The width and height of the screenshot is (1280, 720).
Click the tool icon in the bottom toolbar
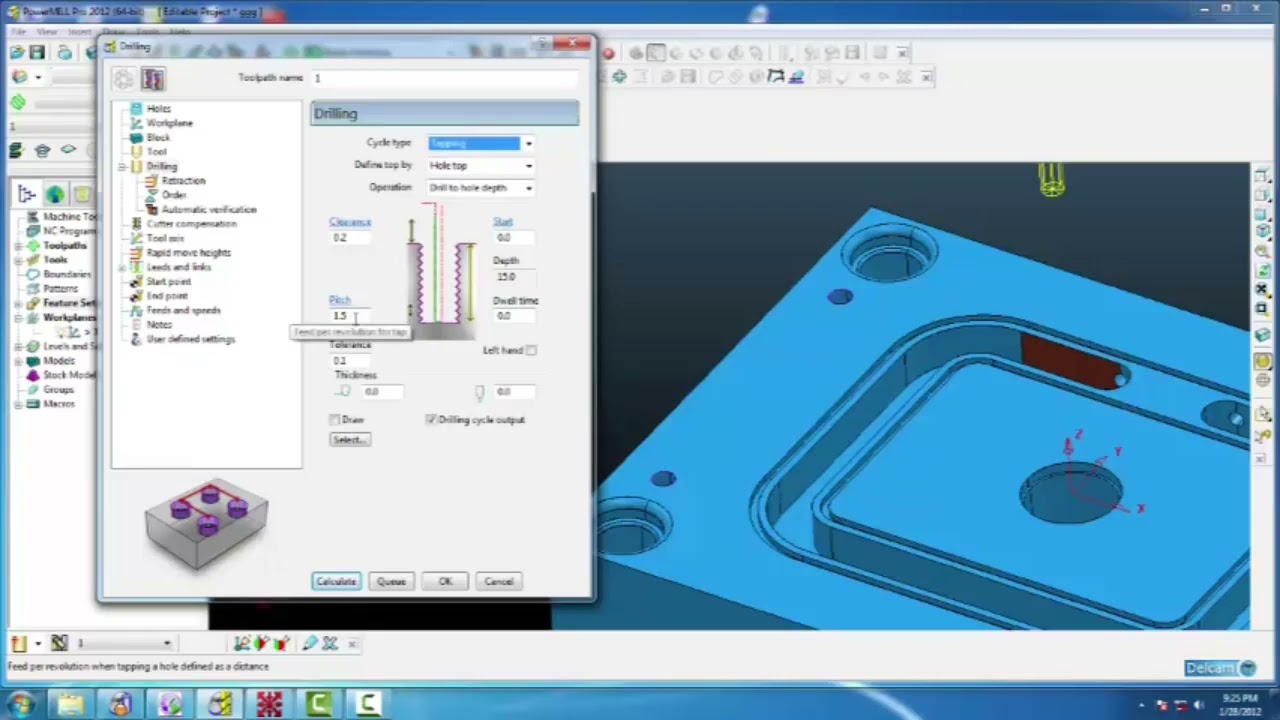coord(18,643)
